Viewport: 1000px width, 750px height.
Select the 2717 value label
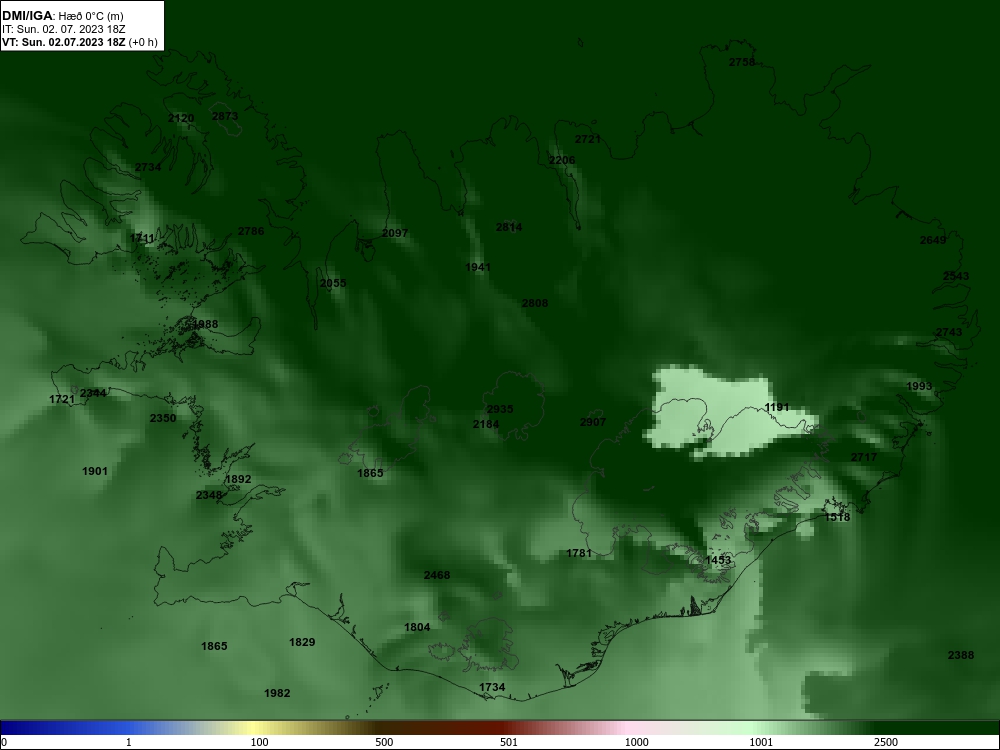864,457
